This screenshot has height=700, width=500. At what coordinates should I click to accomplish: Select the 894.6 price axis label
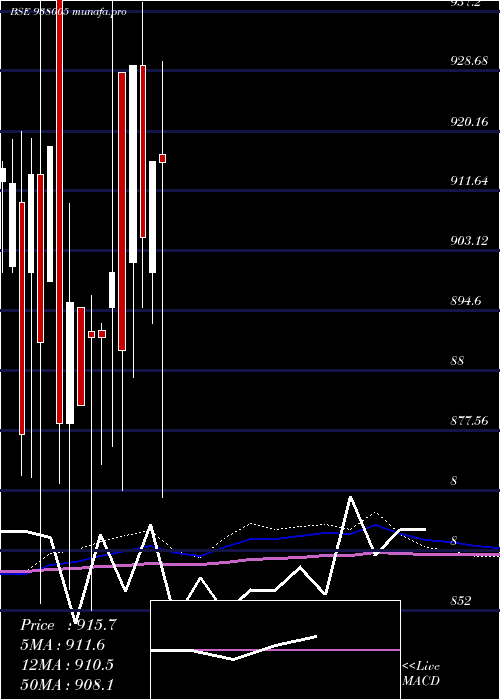[466, 301]
